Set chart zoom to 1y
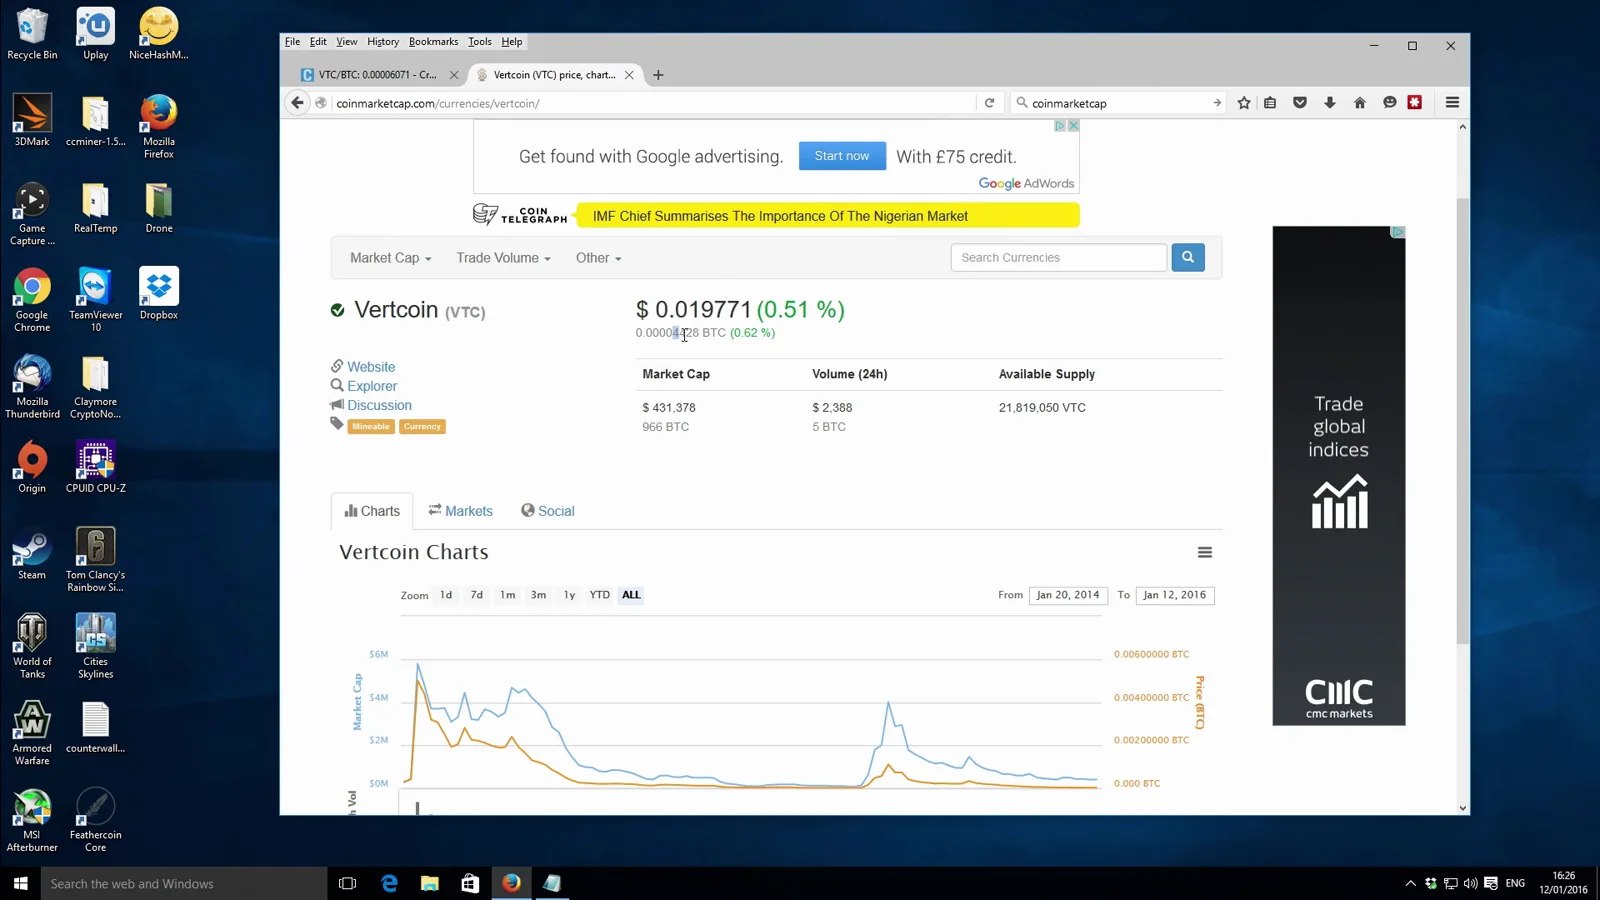 (x=569, y=595)
